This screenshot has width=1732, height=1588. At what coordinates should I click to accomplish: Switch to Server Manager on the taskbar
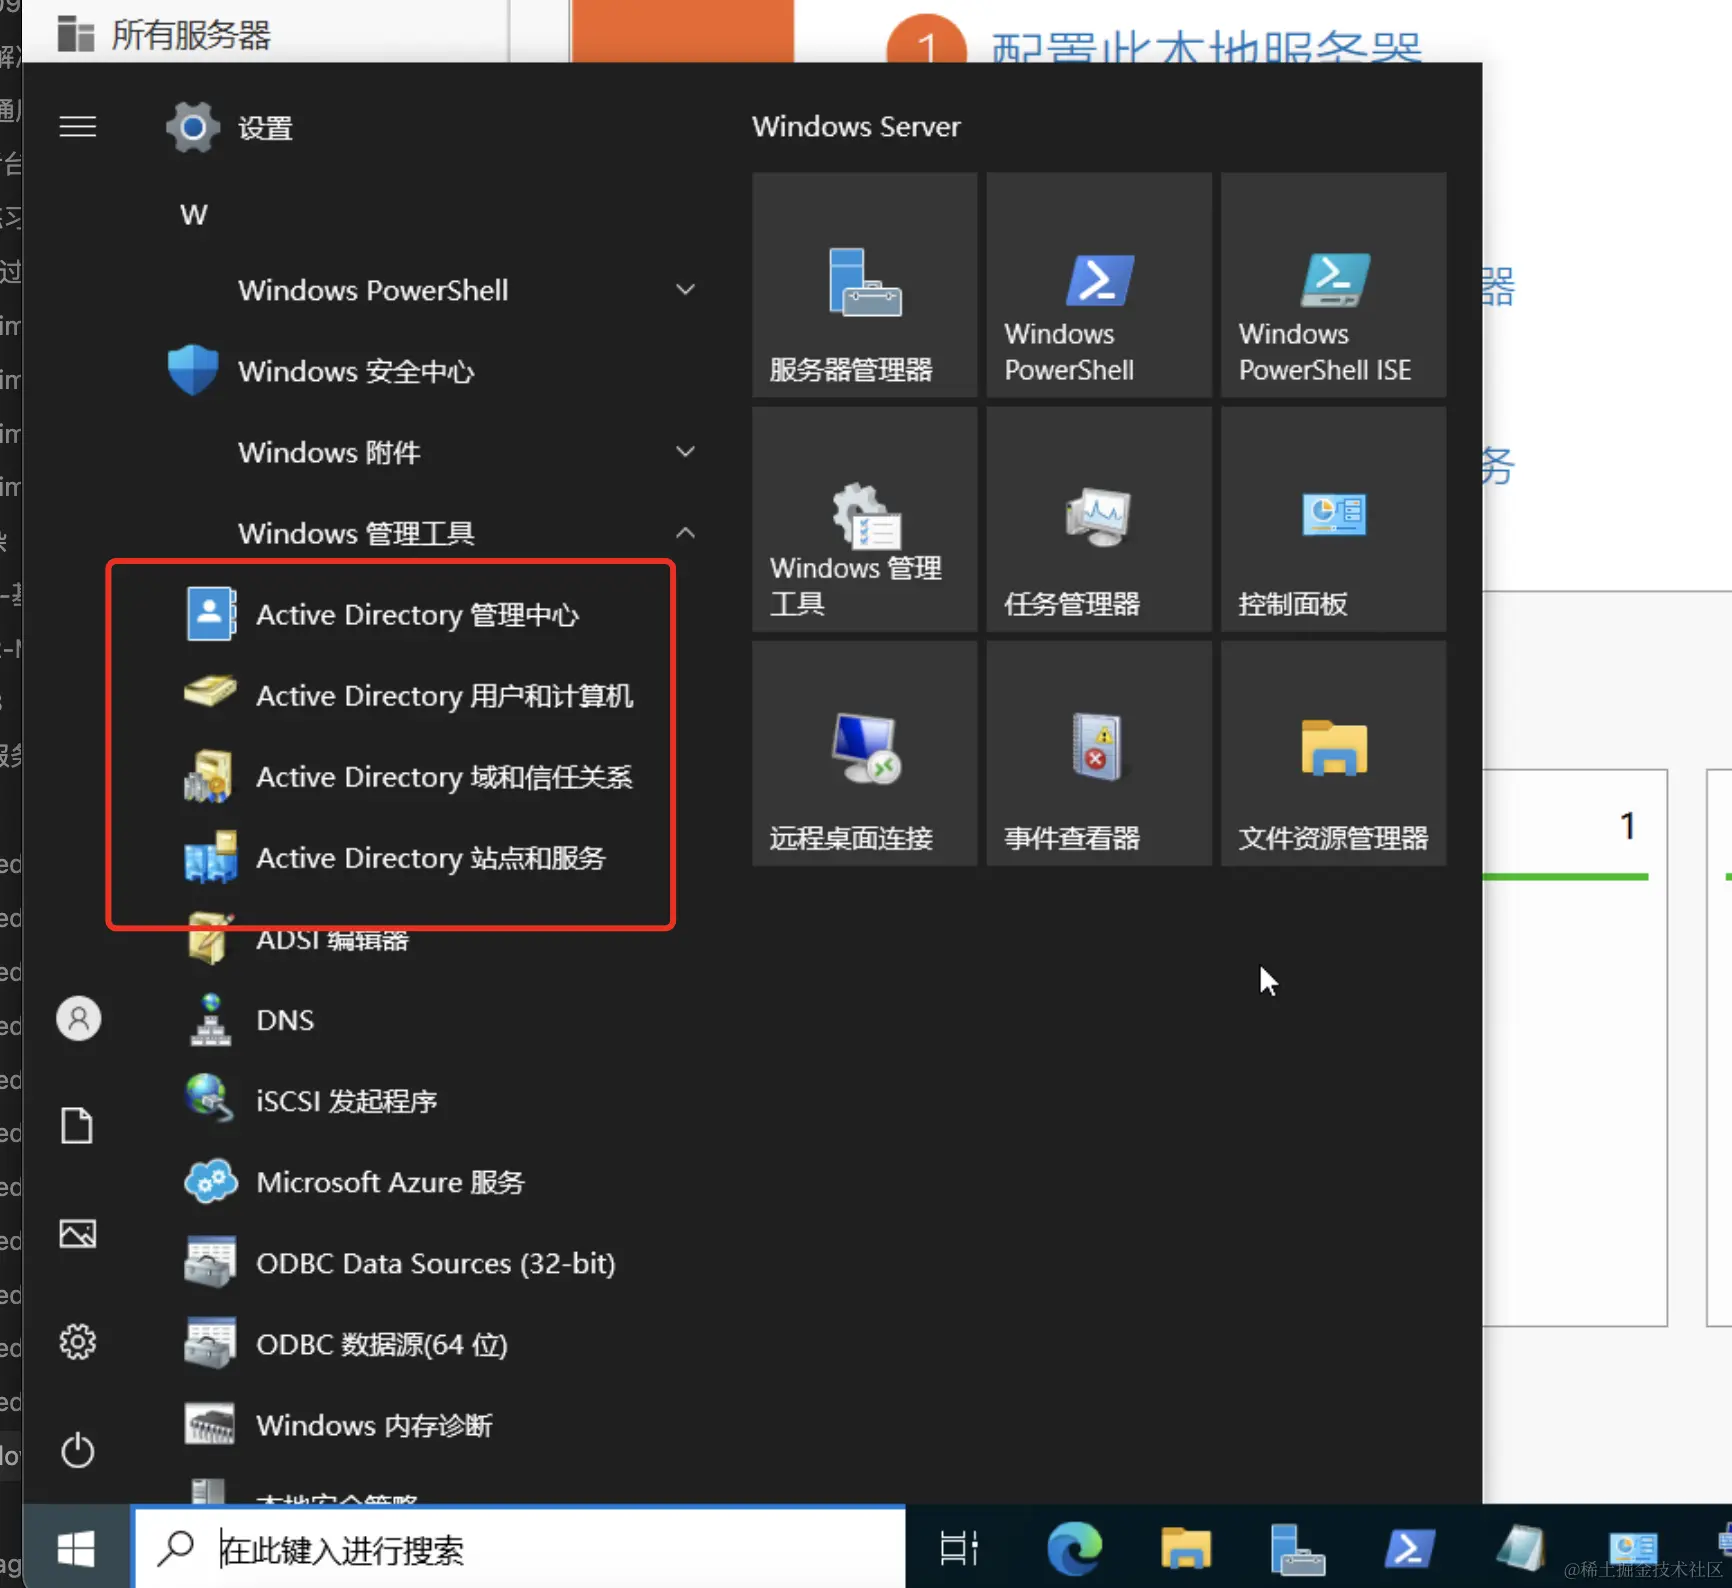(1297, 1549)
